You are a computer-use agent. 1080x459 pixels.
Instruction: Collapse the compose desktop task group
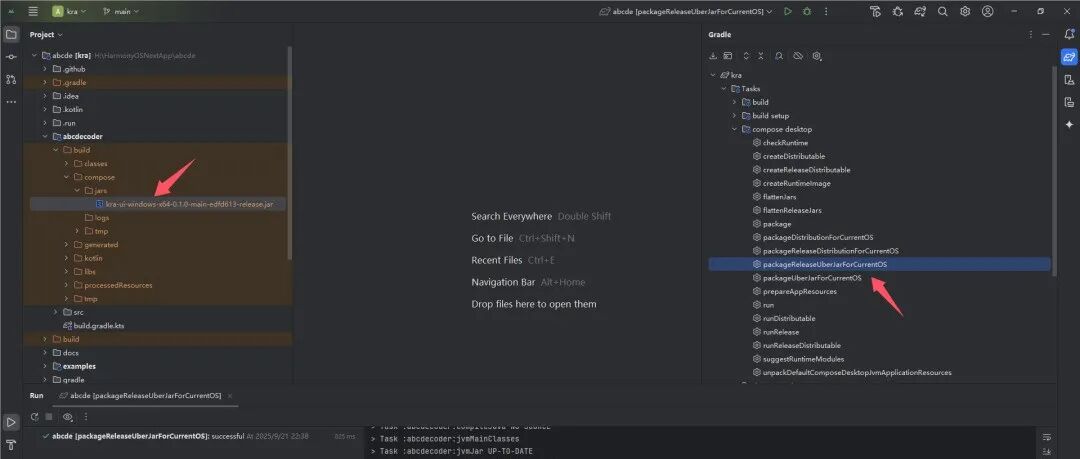734,129
